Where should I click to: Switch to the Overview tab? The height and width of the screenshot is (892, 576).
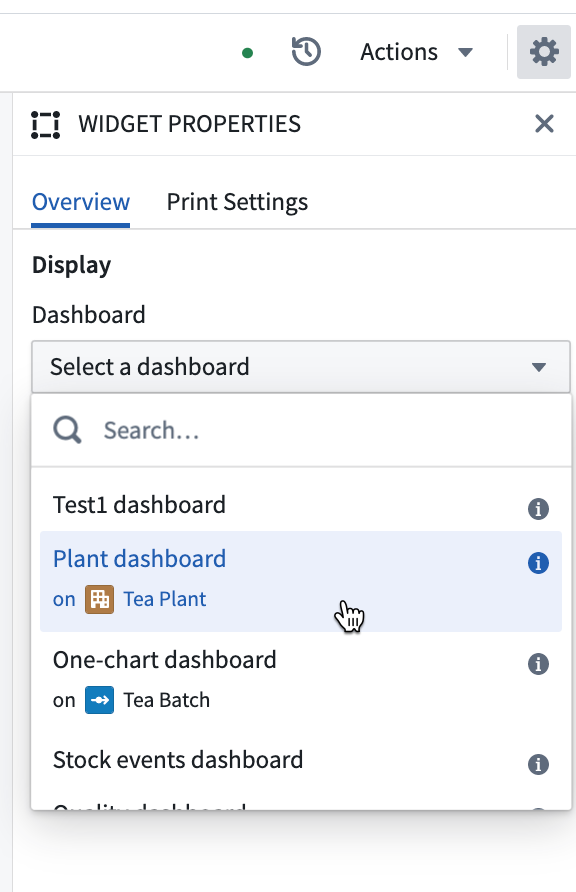(81, 202)
